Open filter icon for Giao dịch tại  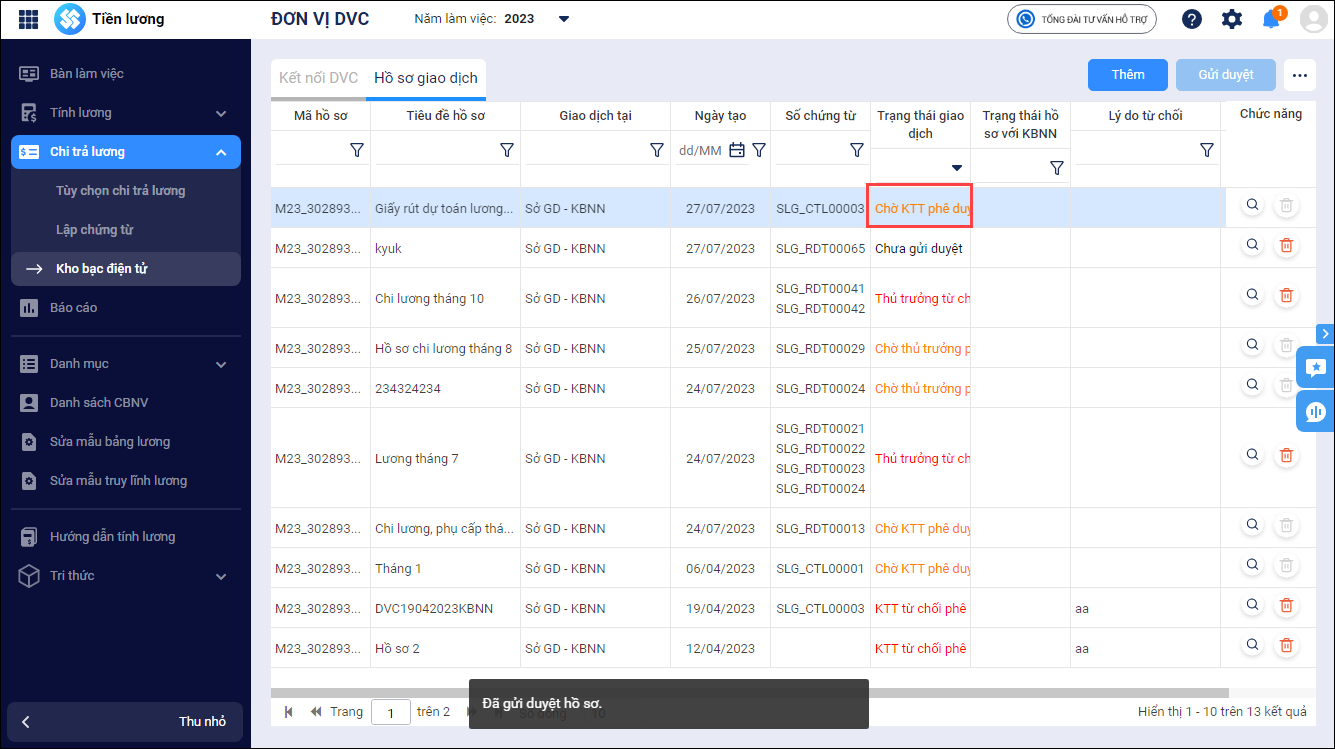click(x=657, y=150)
